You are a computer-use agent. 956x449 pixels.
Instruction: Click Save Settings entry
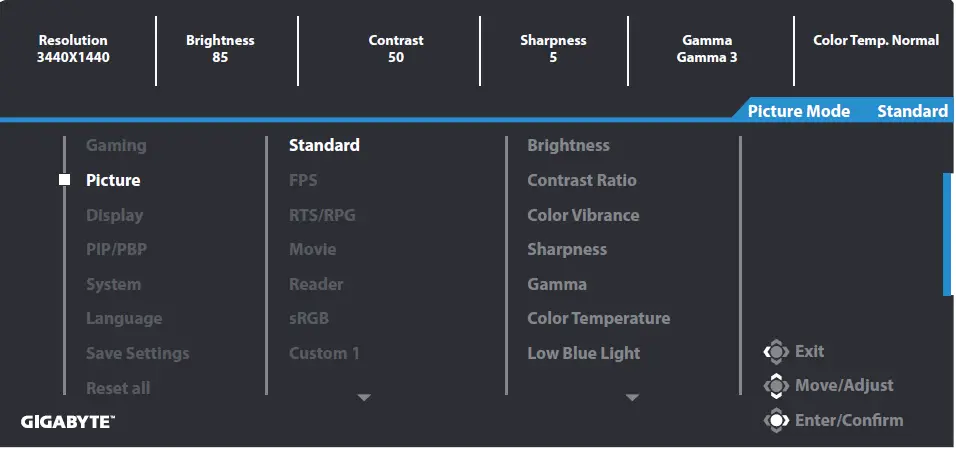137,354
